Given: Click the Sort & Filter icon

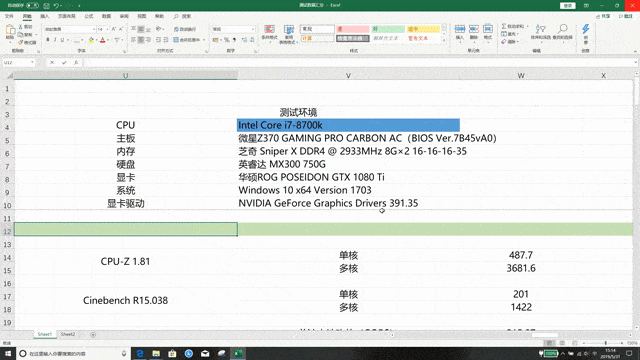Looking at the screenshot, I should [x=540, y=29].
